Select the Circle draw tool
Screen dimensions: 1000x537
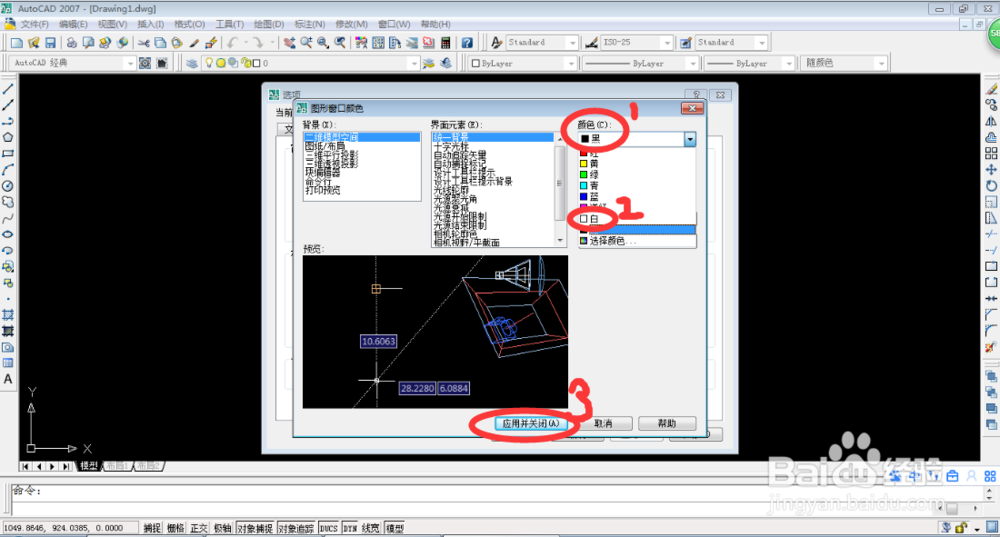tap(8, 186)
